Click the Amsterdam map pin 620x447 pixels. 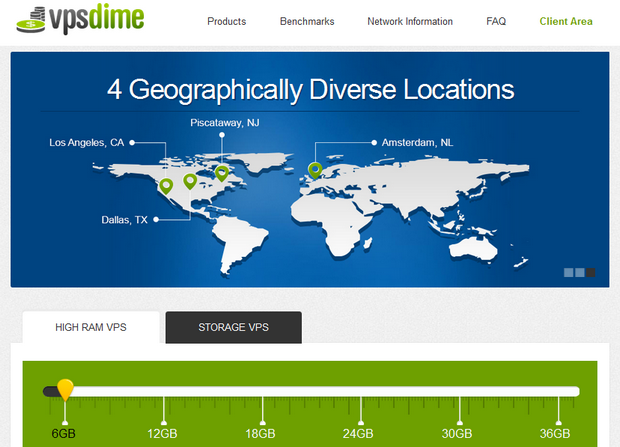315,170
